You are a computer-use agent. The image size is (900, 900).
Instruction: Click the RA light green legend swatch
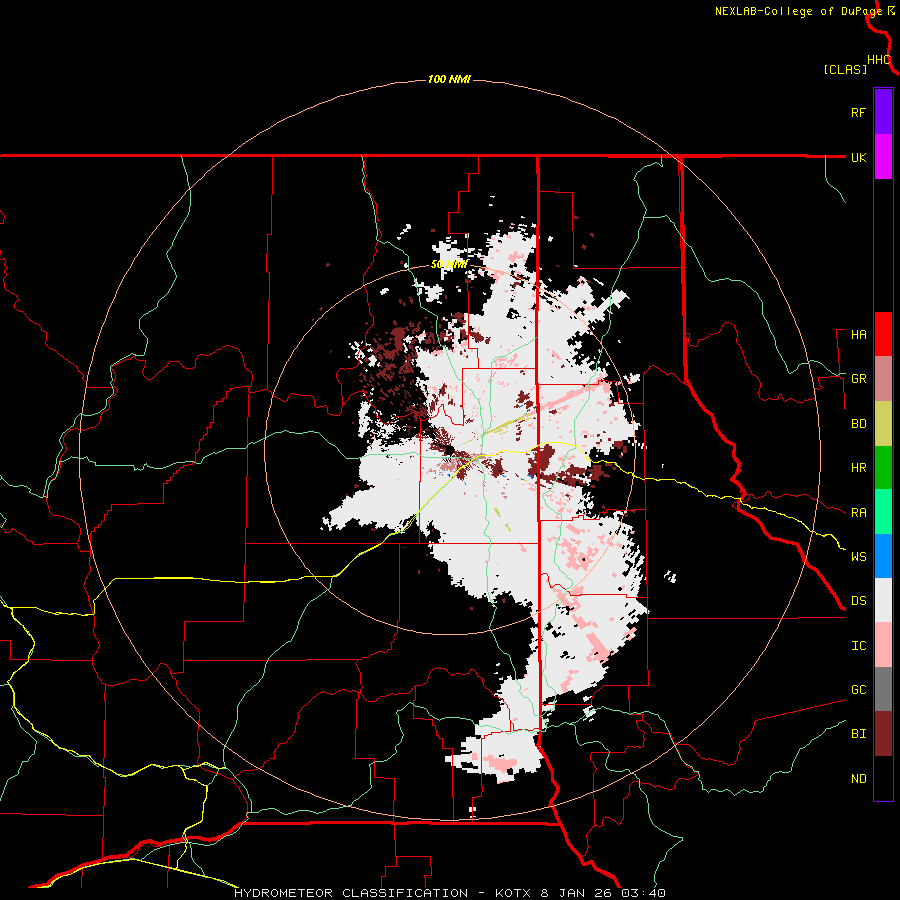pos(883,512)
